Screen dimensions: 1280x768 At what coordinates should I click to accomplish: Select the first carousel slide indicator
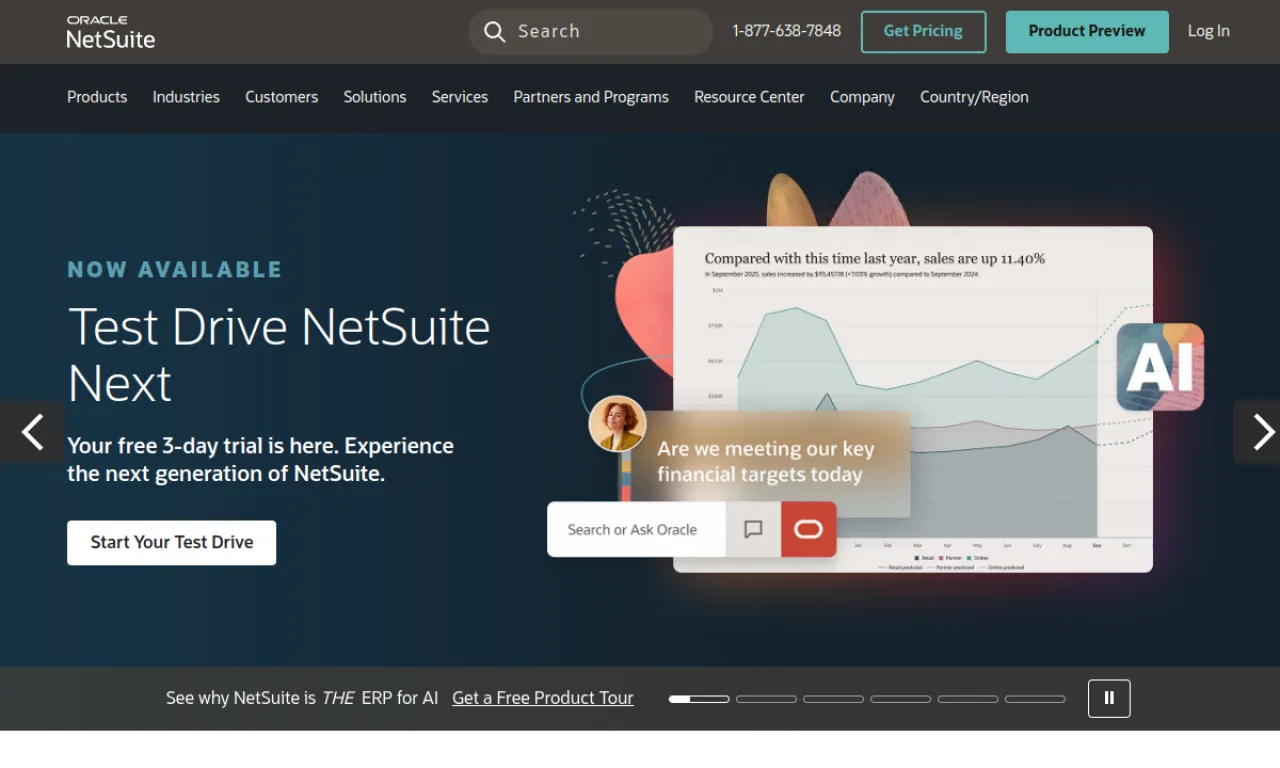click(x=699, y=699)
